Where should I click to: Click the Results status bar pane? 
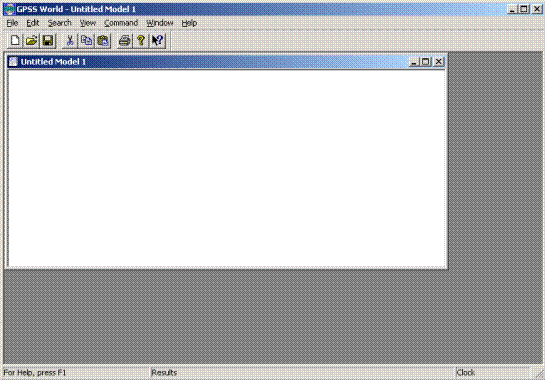(x=303, y=373)
